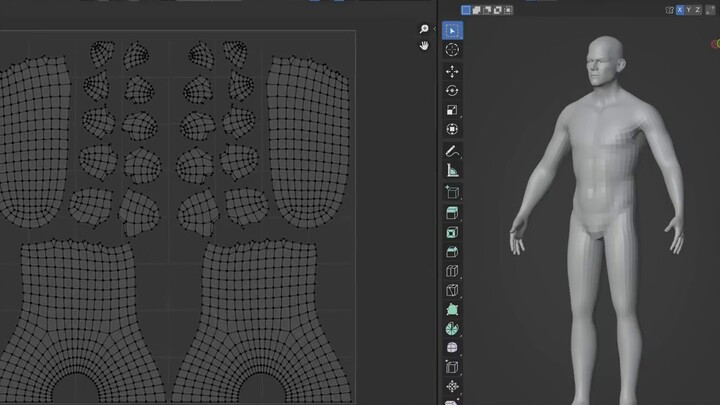The height and width of the screenshot is (405, 720).
Task: Select the Extrude Region tool
Action: [x=452, y=213]
